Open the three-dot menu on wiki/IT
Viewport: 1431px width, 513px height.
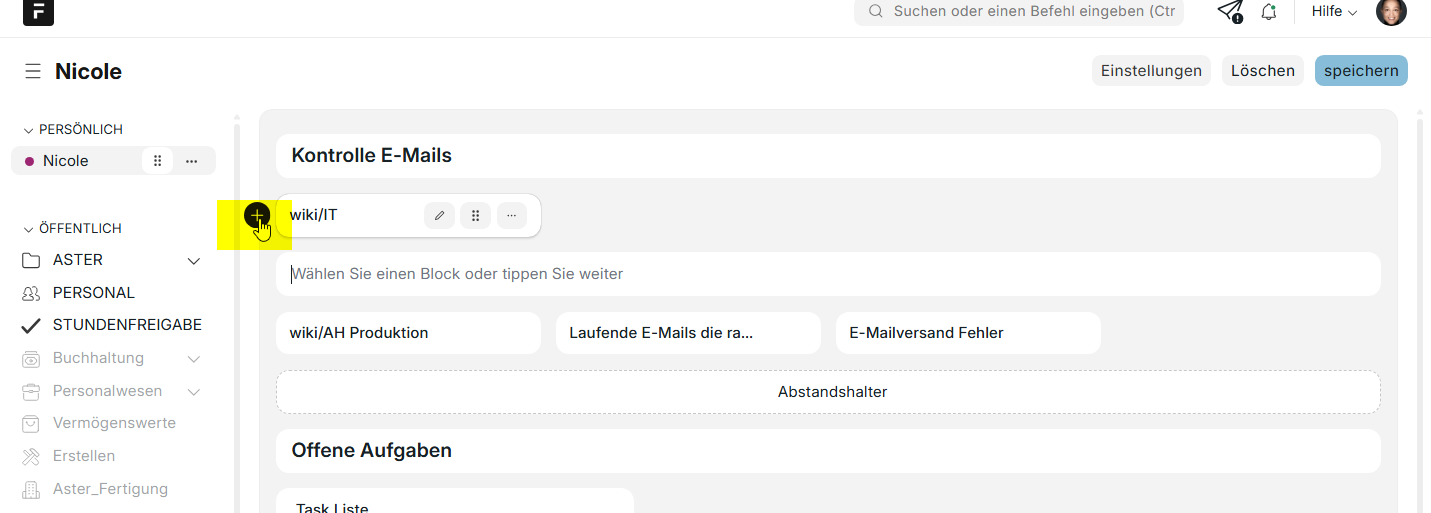pos(511,216)
